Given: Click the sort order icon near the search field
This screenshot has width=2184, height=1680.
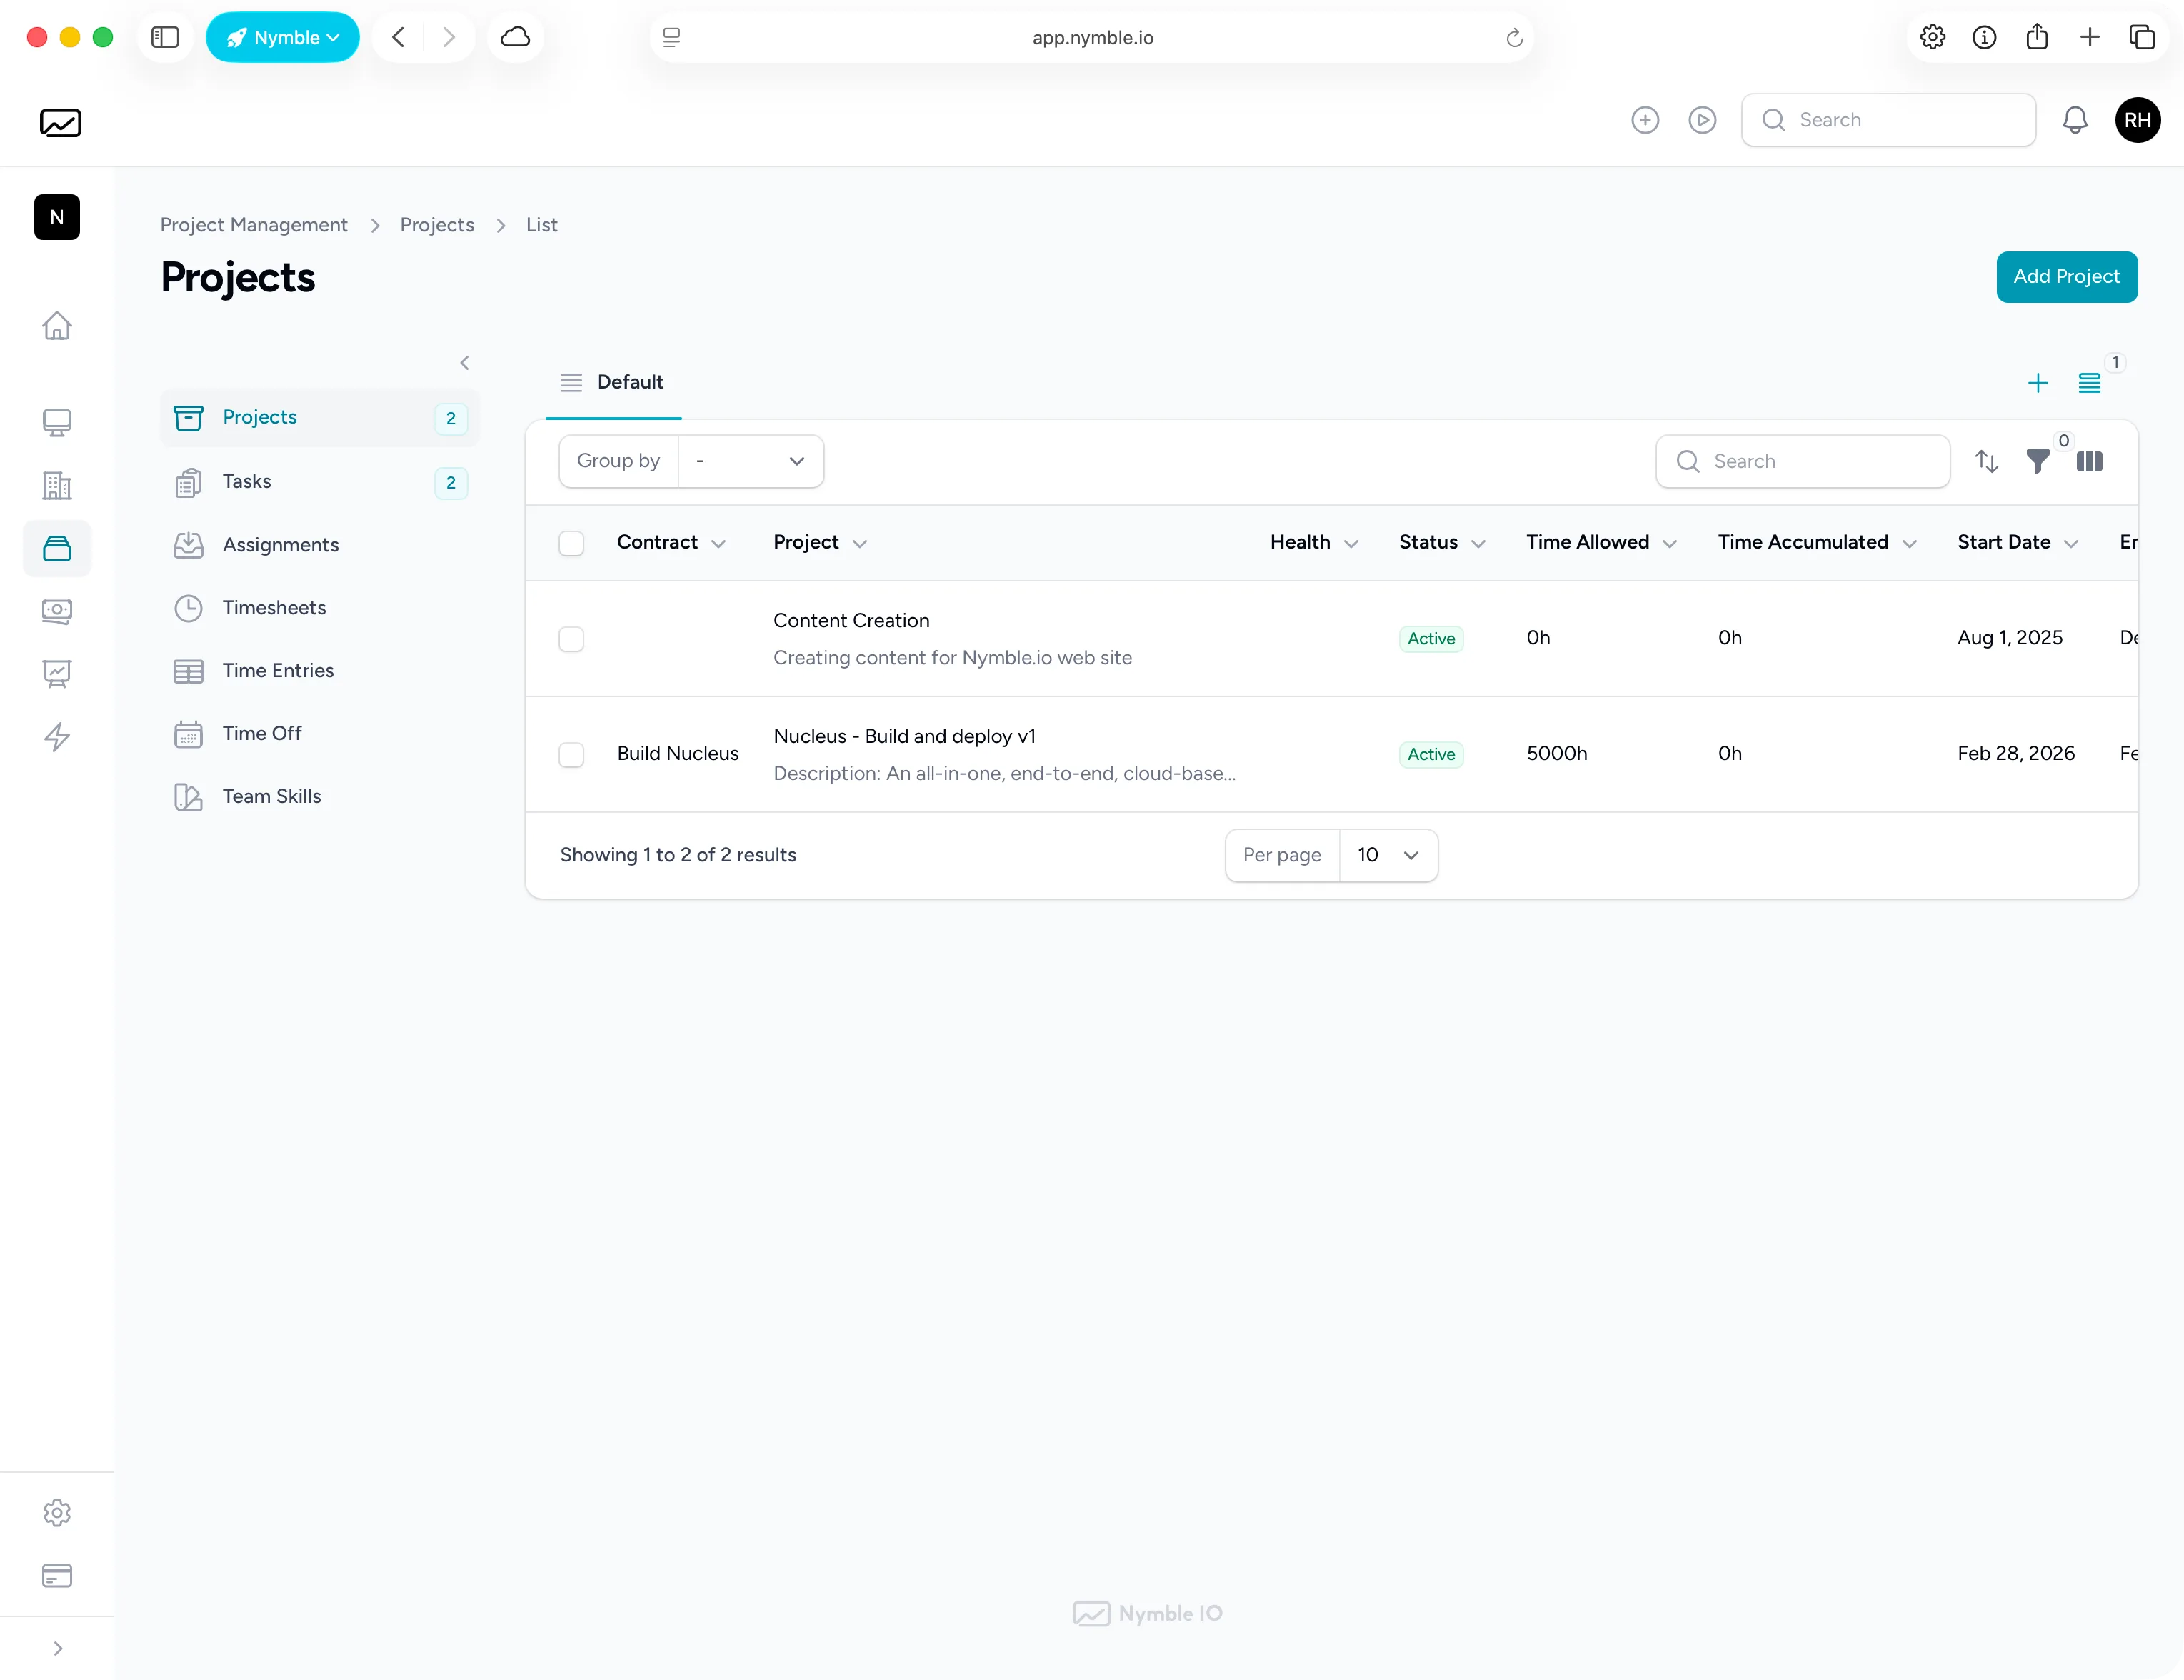Looking at the screenshot, I should pyautogui.click(x=1987, y=461).
